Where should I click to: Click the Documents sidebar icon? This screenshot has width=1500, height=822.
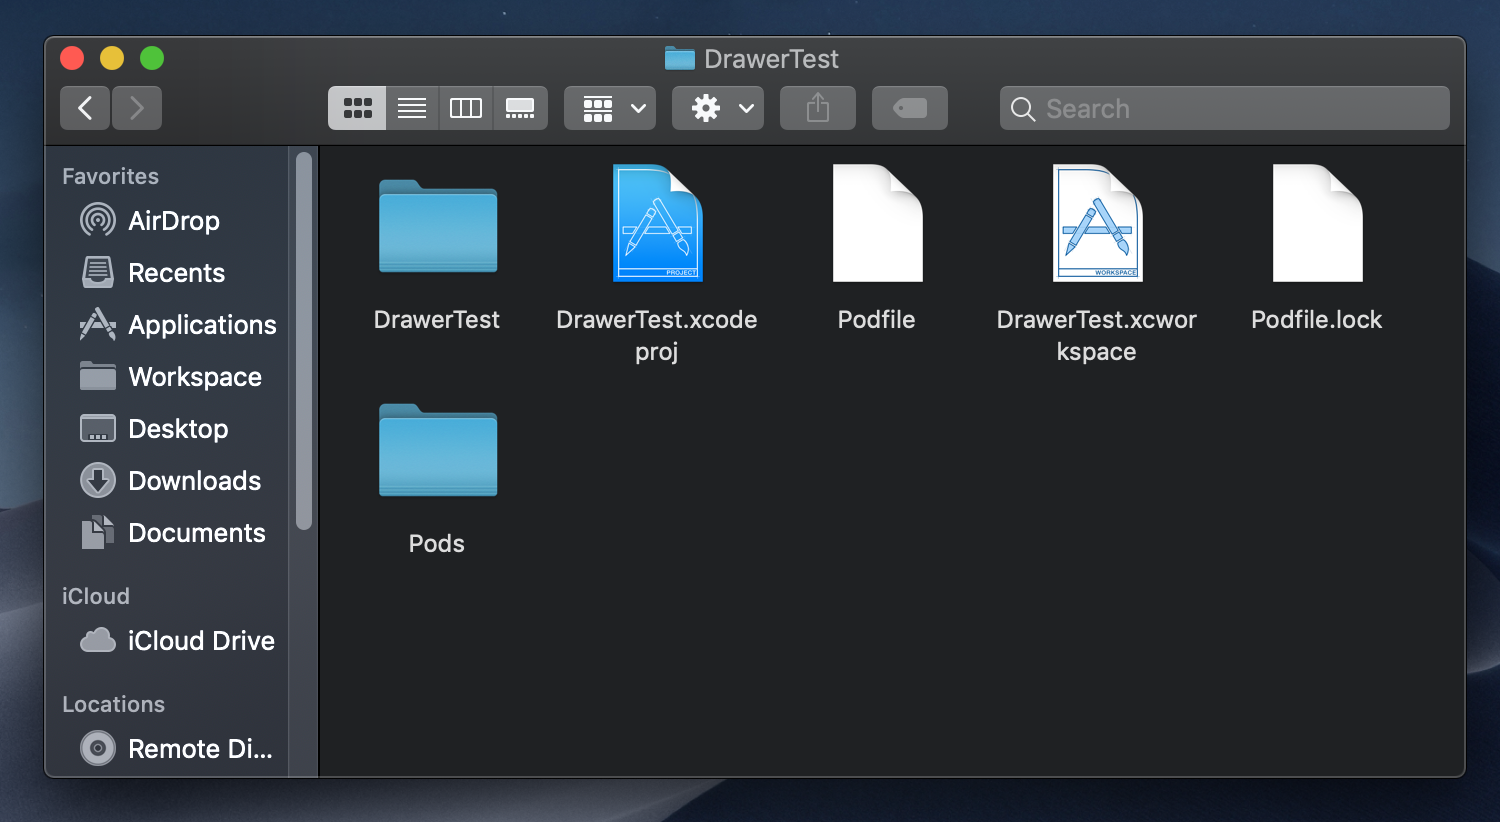(98, 532)
